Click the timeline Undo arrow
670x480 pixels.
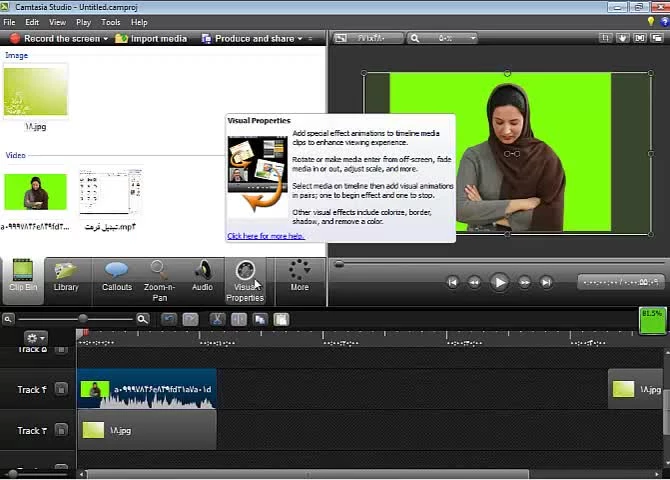169,319
